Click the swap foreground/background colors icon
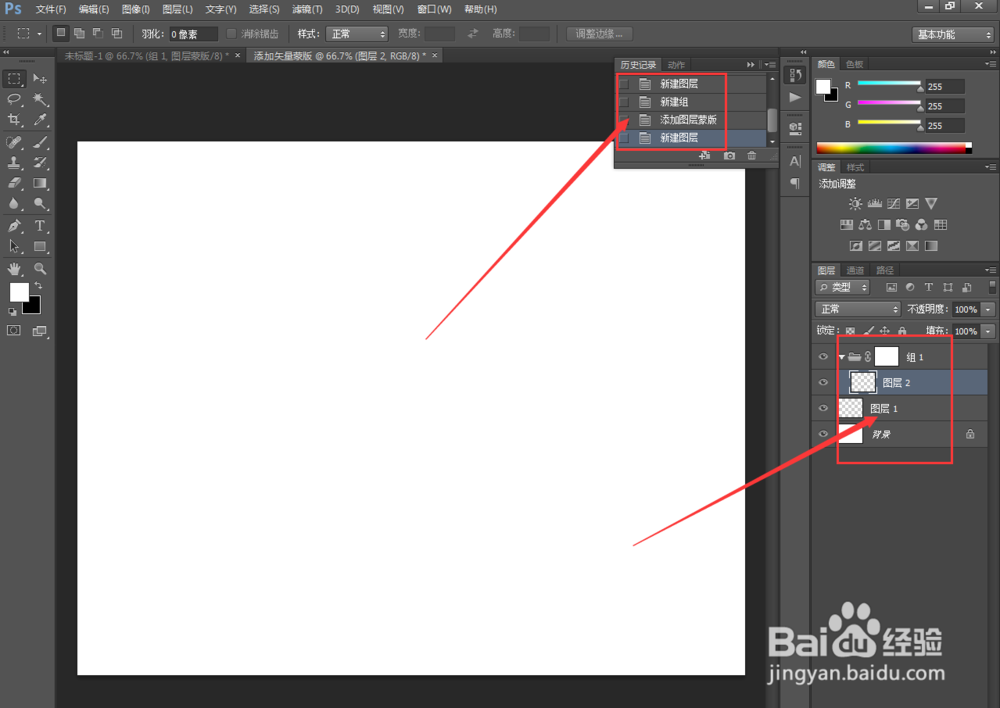This screenshot has height=708, width=1000. click(x=38, y=286)
